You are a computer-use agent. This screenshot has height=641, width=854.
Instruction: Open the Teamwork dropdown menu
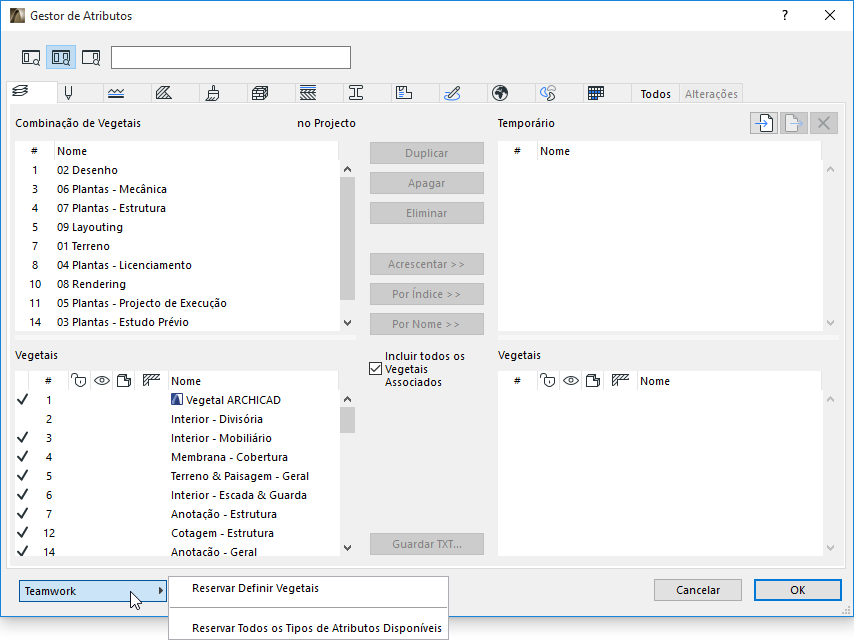pyautogui.click(x=93, y=591)
